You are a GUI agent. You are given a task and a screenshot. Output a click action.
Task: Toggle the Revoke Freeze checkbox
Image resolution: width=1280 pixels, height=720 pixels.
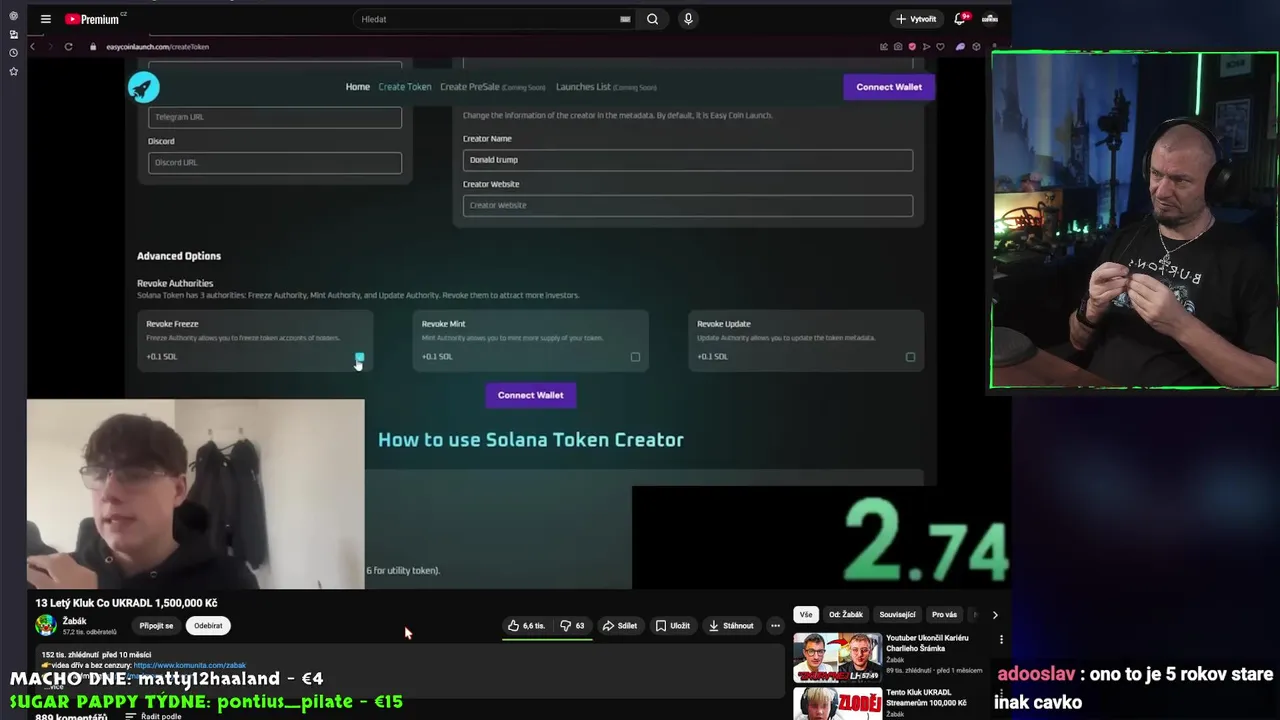click(x=359, y=357)
